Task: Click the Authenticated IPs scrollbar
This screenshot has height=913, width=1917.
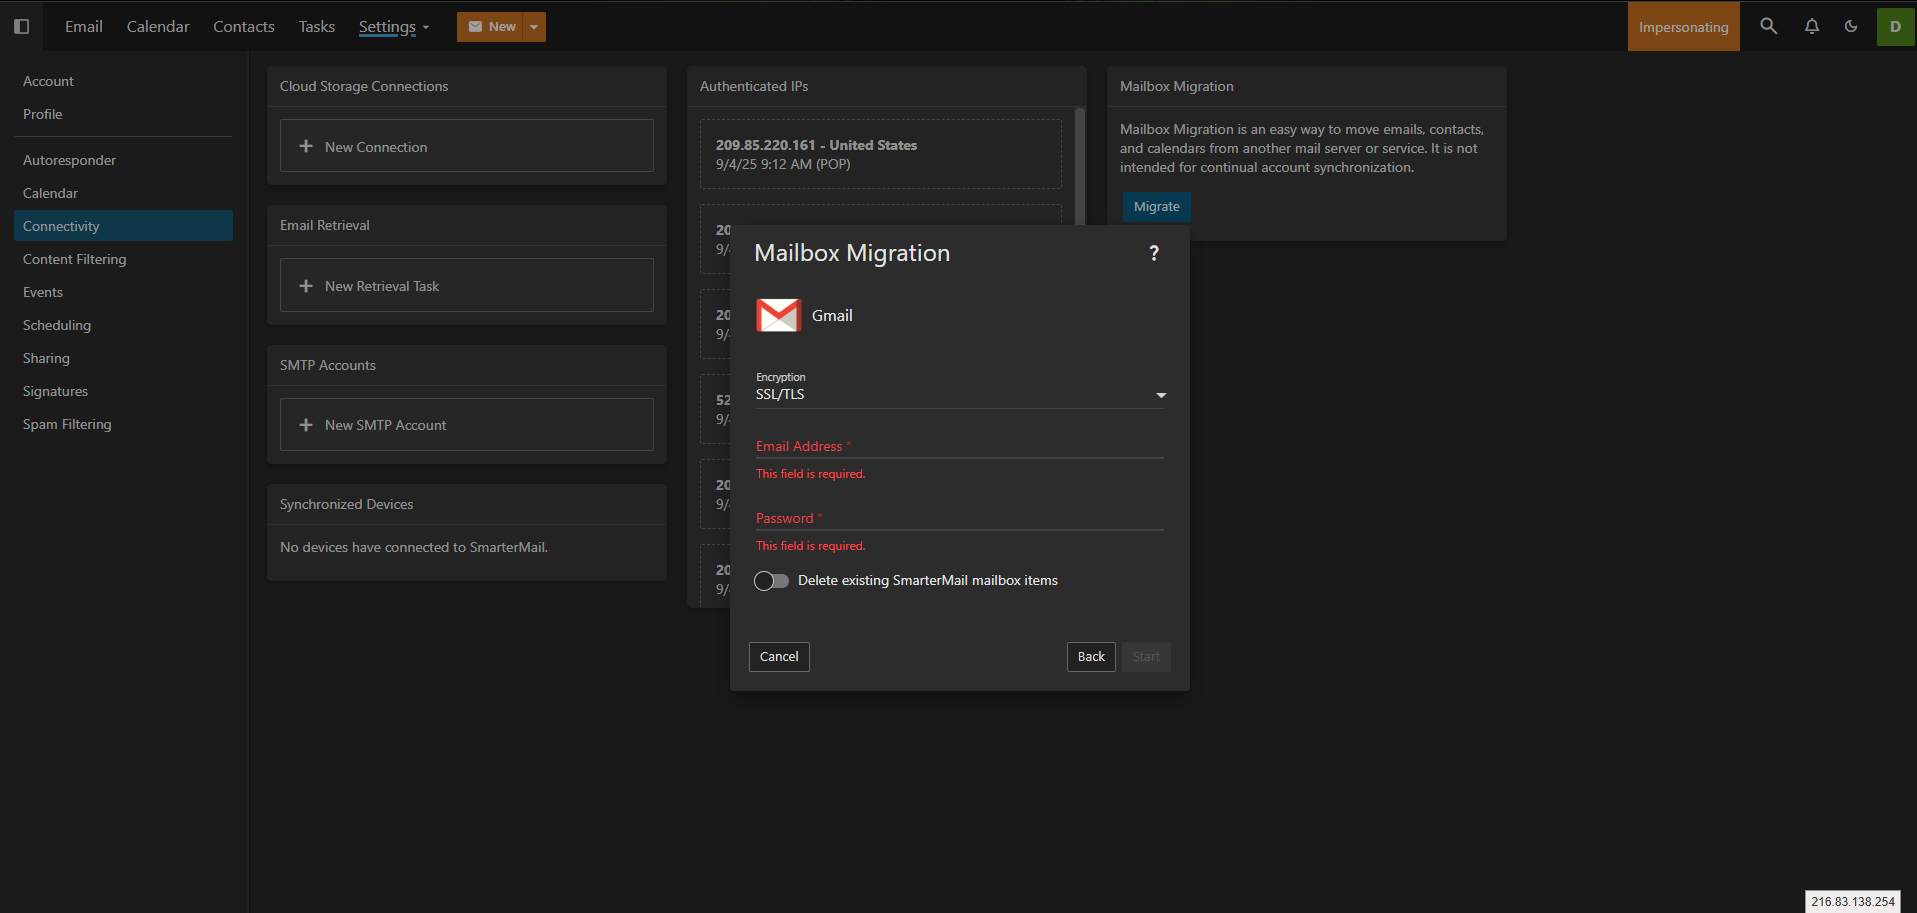Action: point(1079,165)
